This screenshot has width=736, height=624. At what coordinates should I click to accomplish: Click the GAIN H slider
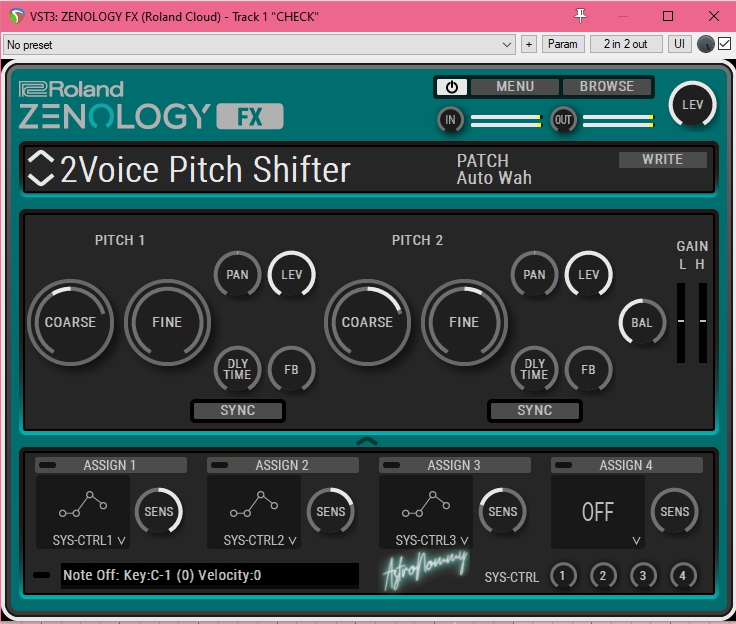pos(703,323)
